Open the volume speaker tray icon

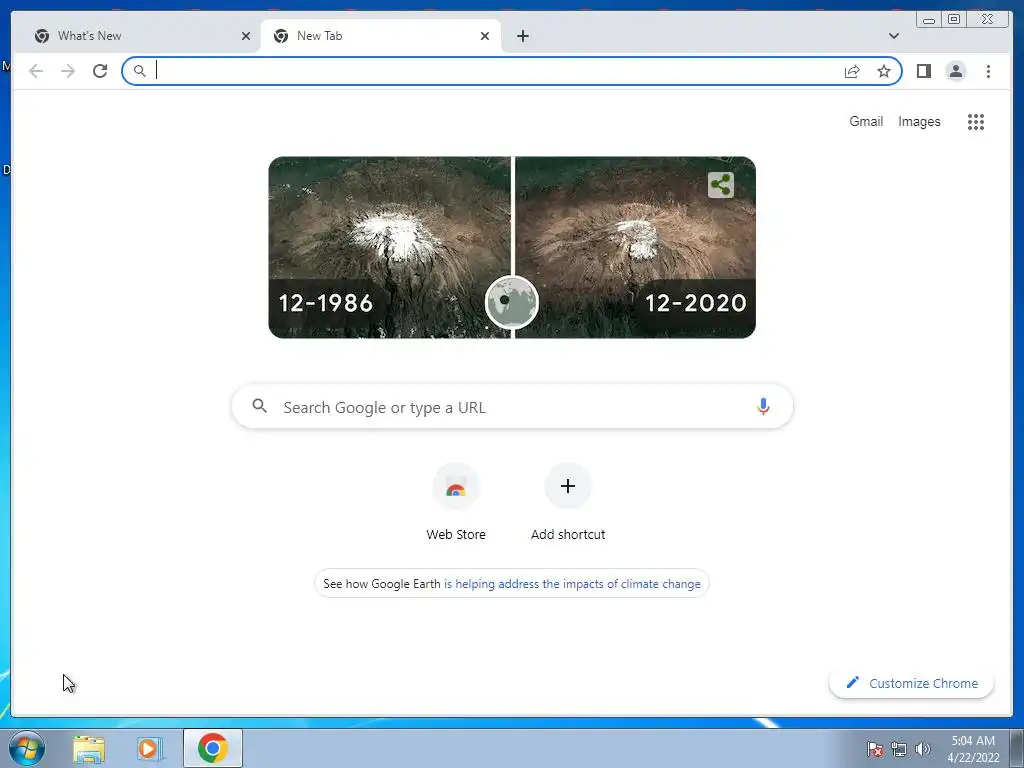pyautogui.click(x=922, y=748)
